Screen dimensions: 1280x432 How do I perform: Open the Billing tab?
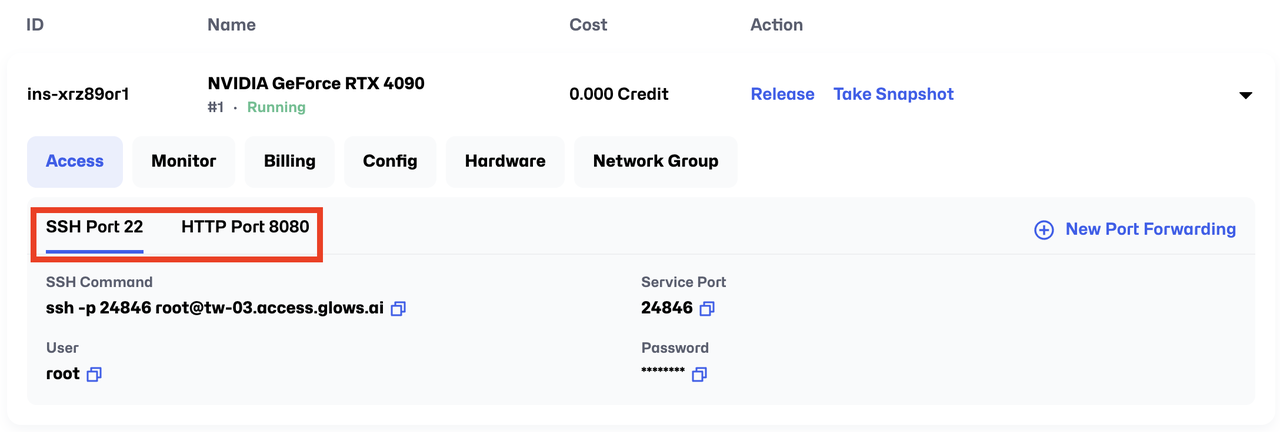point(290,161)
